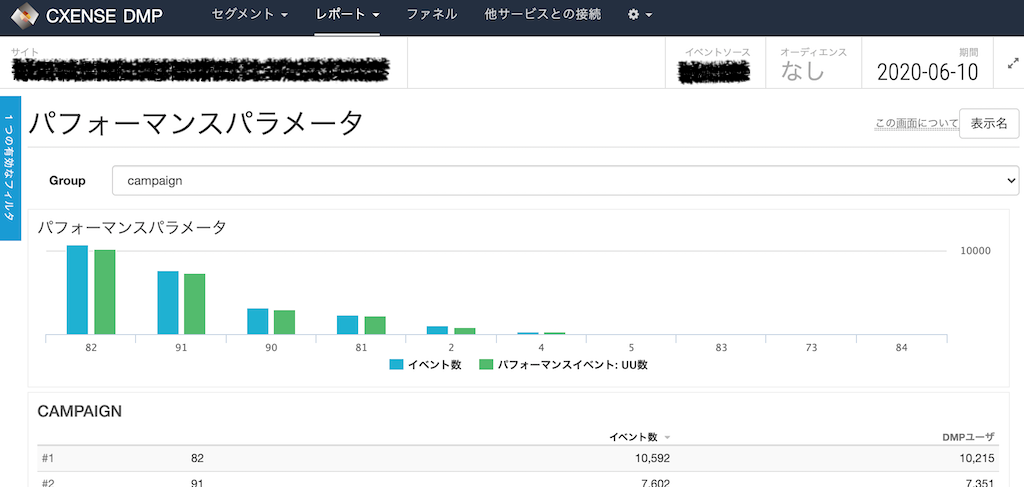Open the レポート dropdown menu

click(347, 14)
